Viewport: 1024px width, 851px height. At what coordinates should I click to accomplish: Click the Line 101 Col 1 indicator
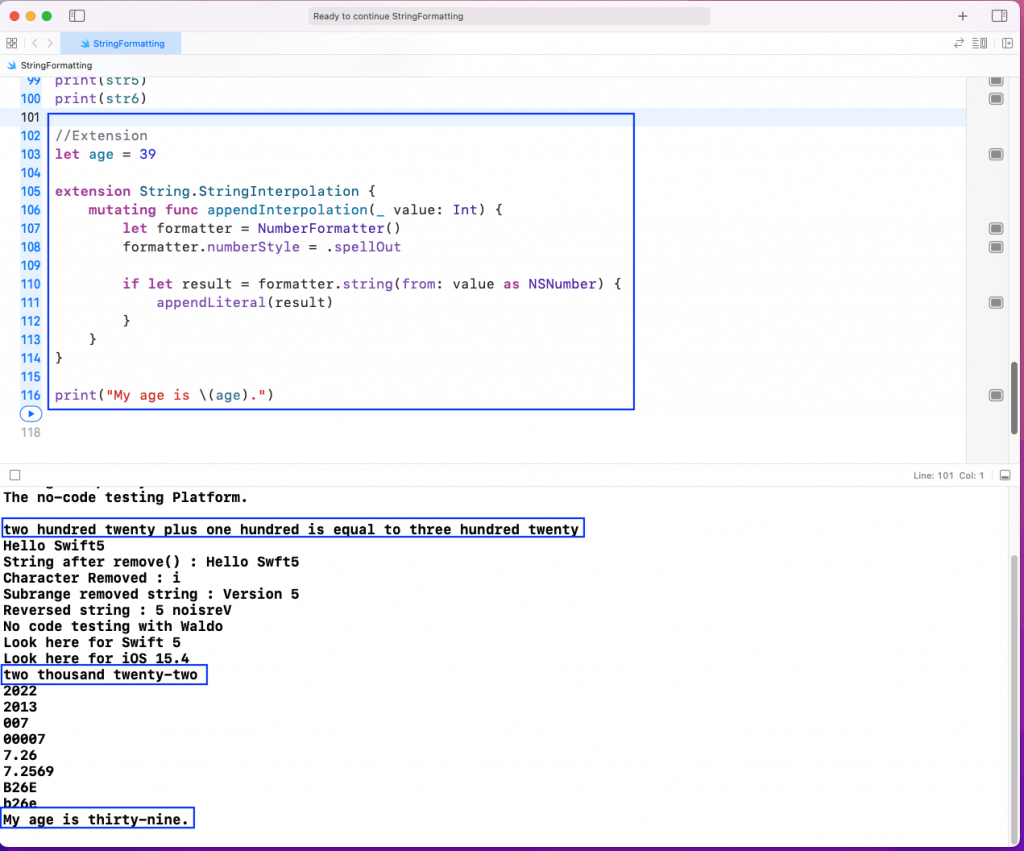949,475
